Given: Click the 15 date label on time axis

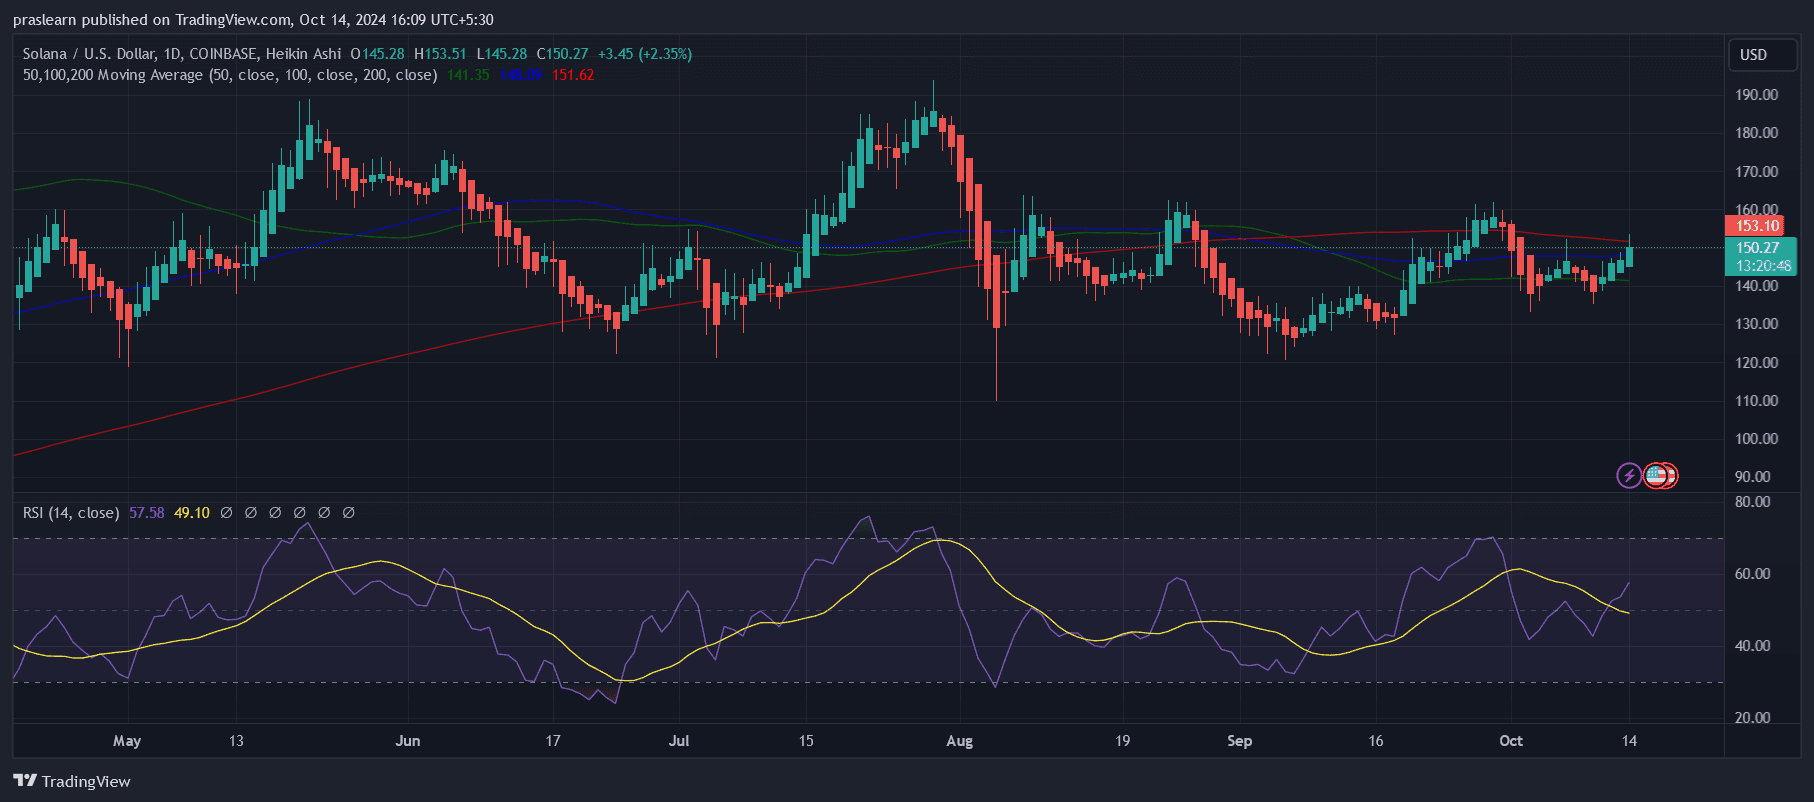Looking at the screenshot, I should point(806,741).
